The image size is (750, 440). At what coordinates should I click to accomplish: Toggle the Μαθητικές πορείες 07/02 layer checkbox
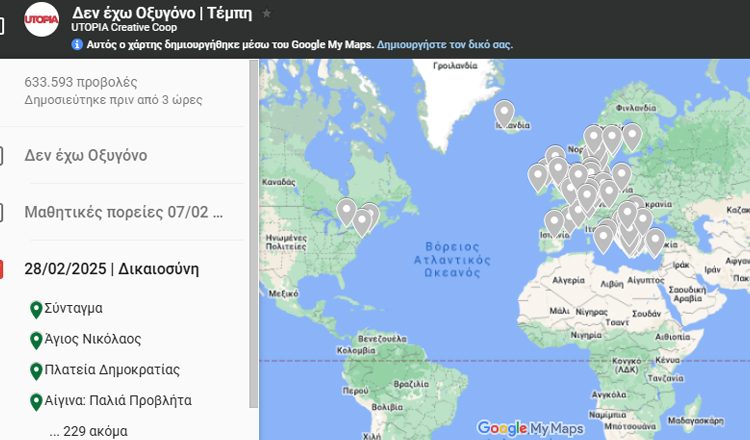[x=2, y=212]
